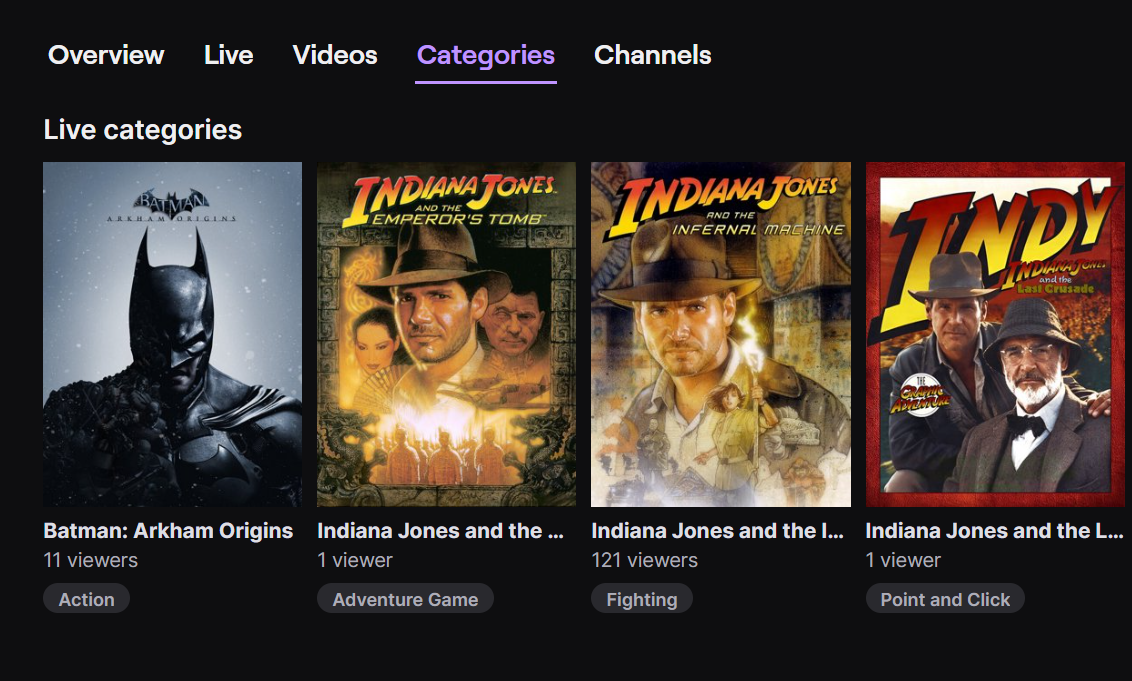The image size is (1132, 681).
Task: Click the 1 viewer text above Adventure Game
Action: [355, 560]
